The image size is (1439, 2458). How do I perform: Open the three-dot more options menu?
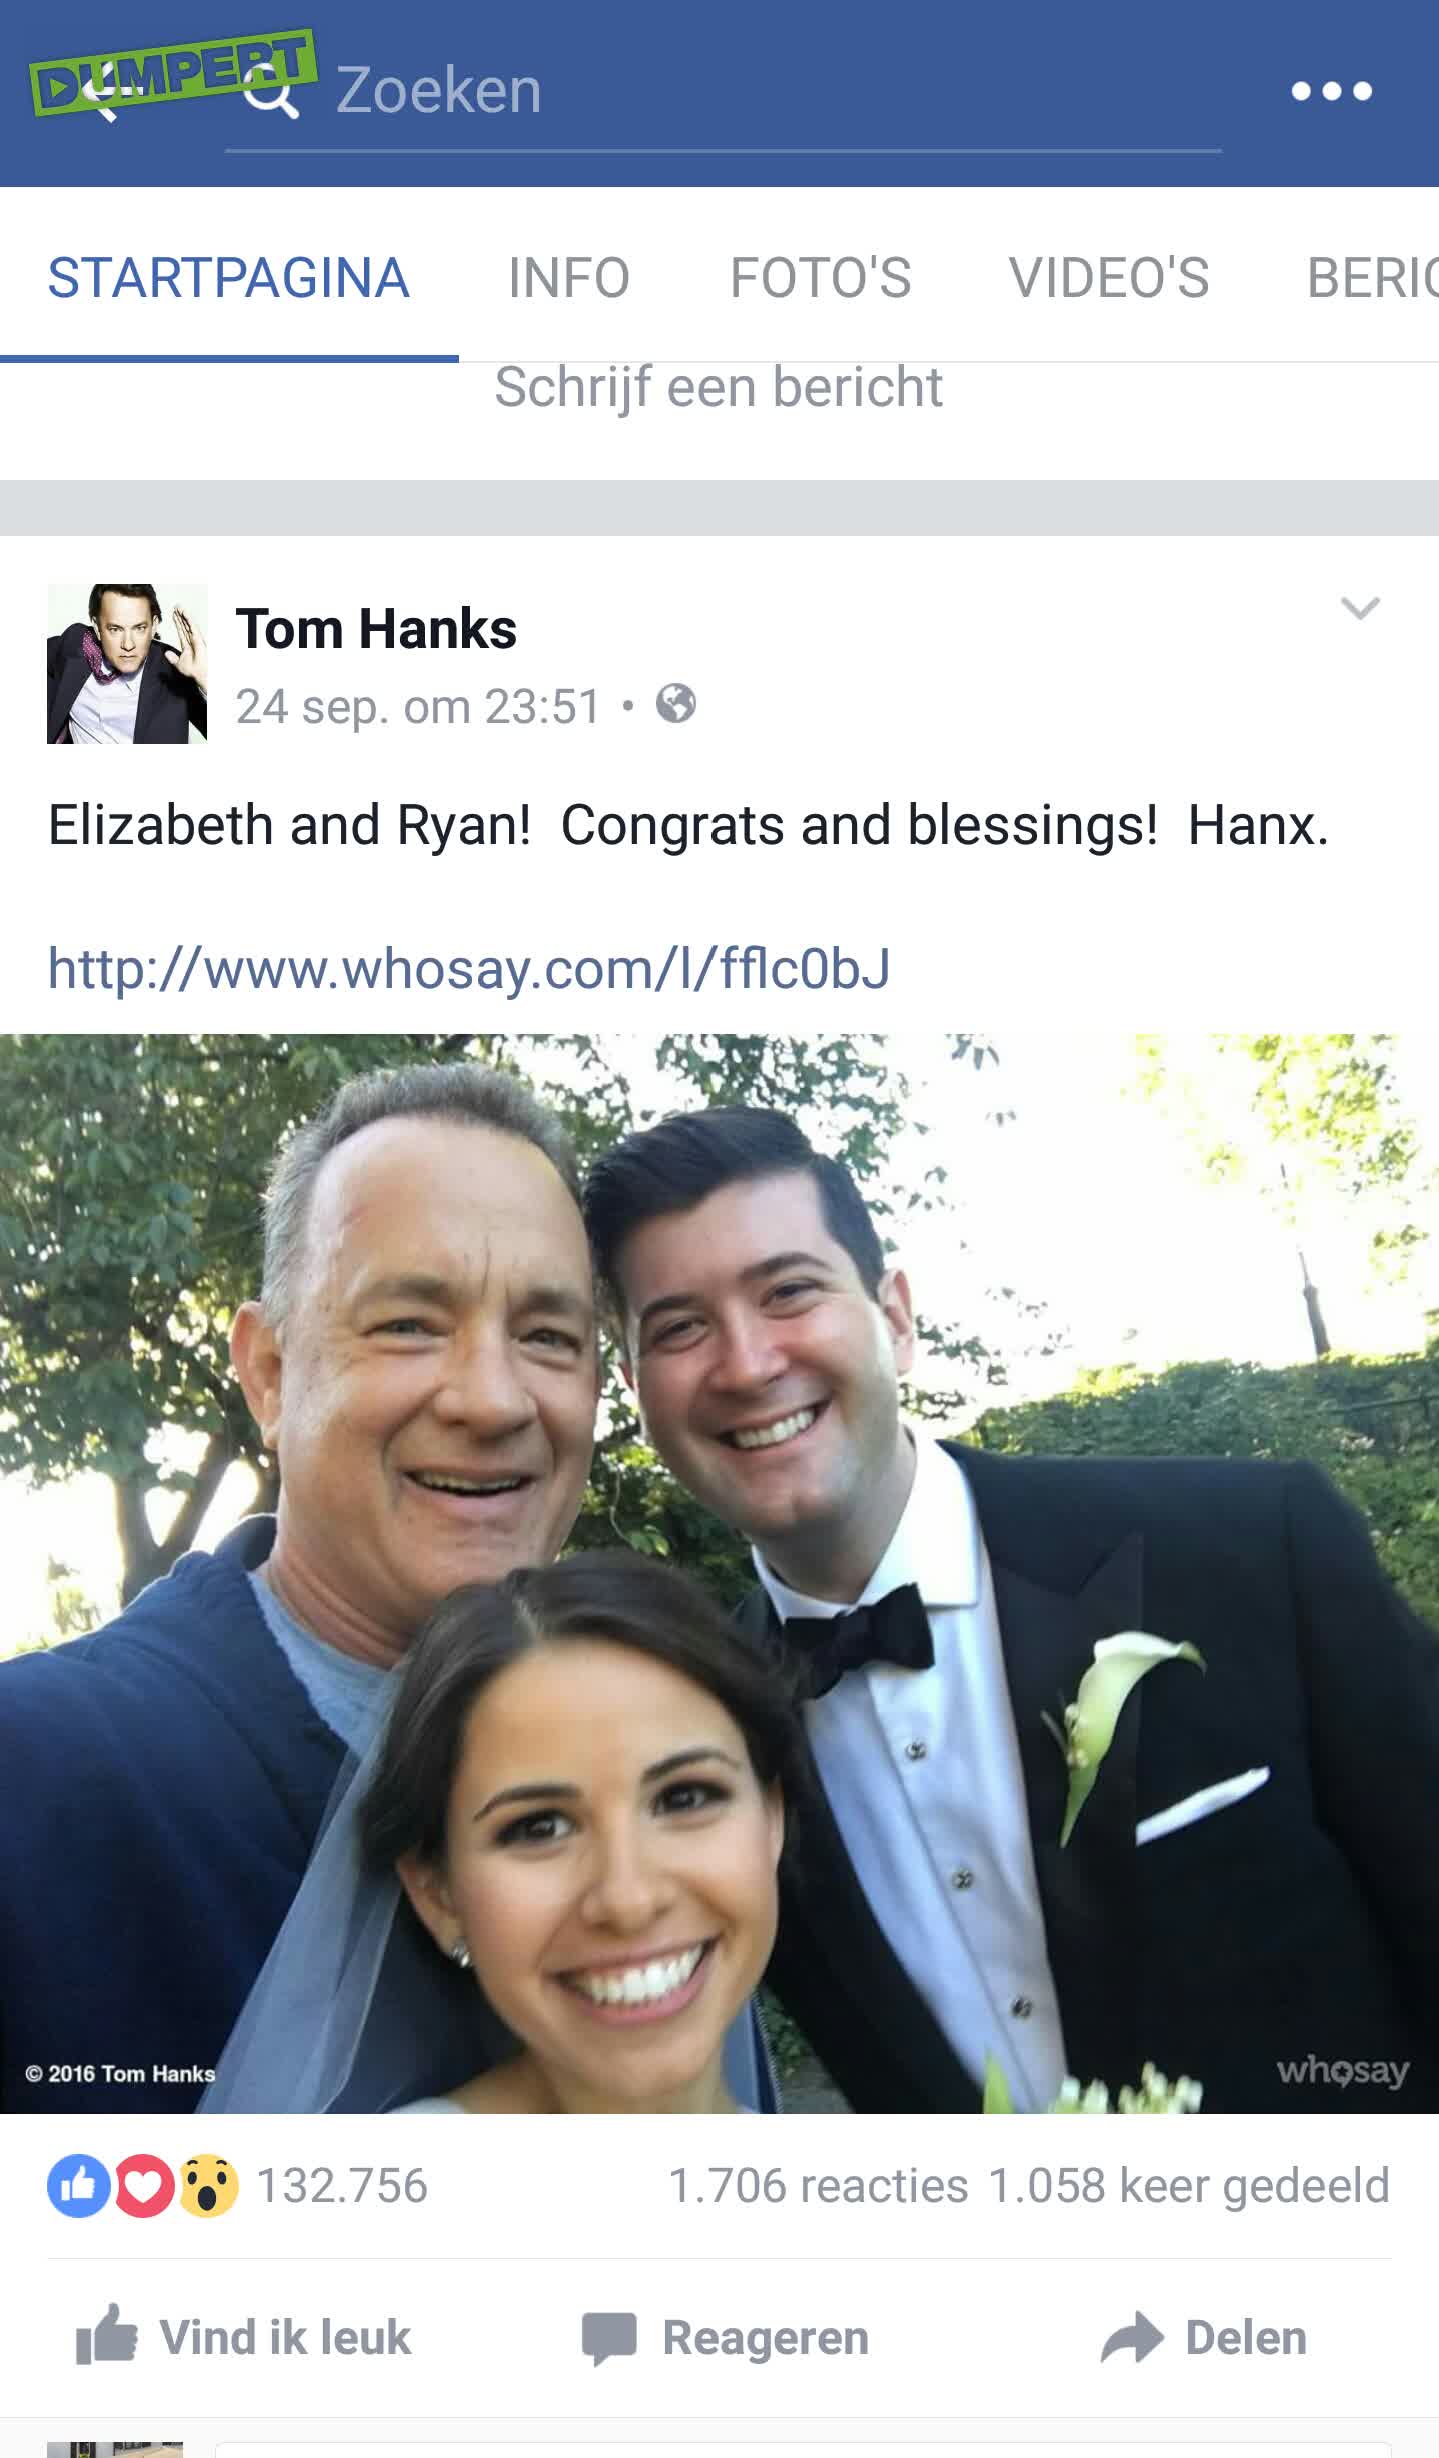[1331, 91]
